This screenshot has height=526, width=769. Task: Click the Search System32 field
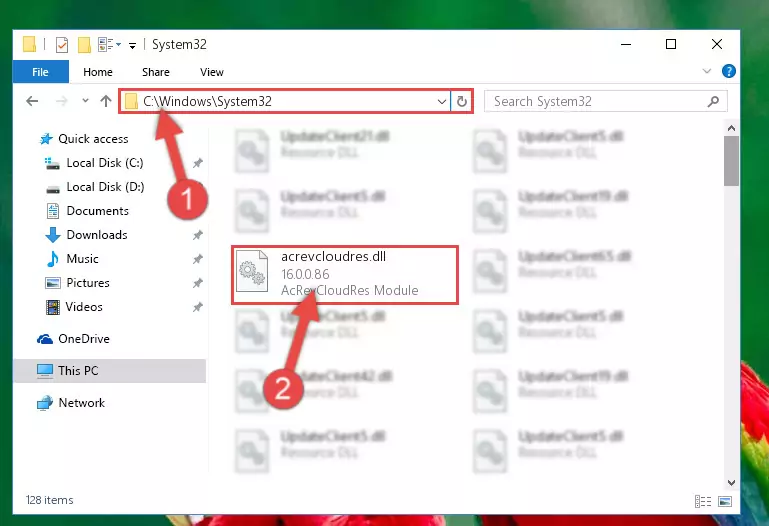tap(605, 101)
